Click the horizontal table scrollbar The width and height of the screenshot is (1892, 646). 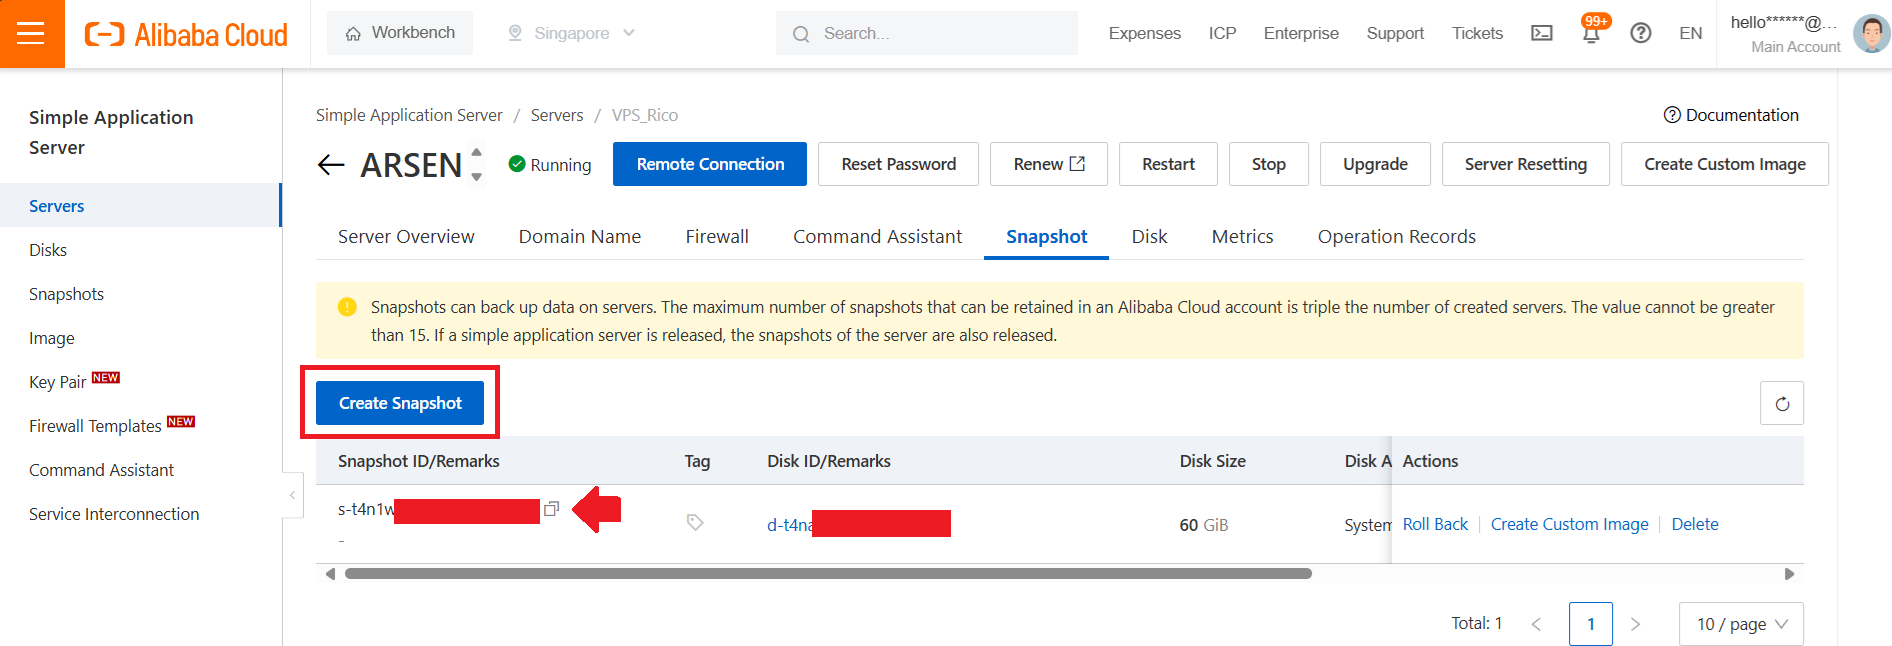click(x=828, y=574)
